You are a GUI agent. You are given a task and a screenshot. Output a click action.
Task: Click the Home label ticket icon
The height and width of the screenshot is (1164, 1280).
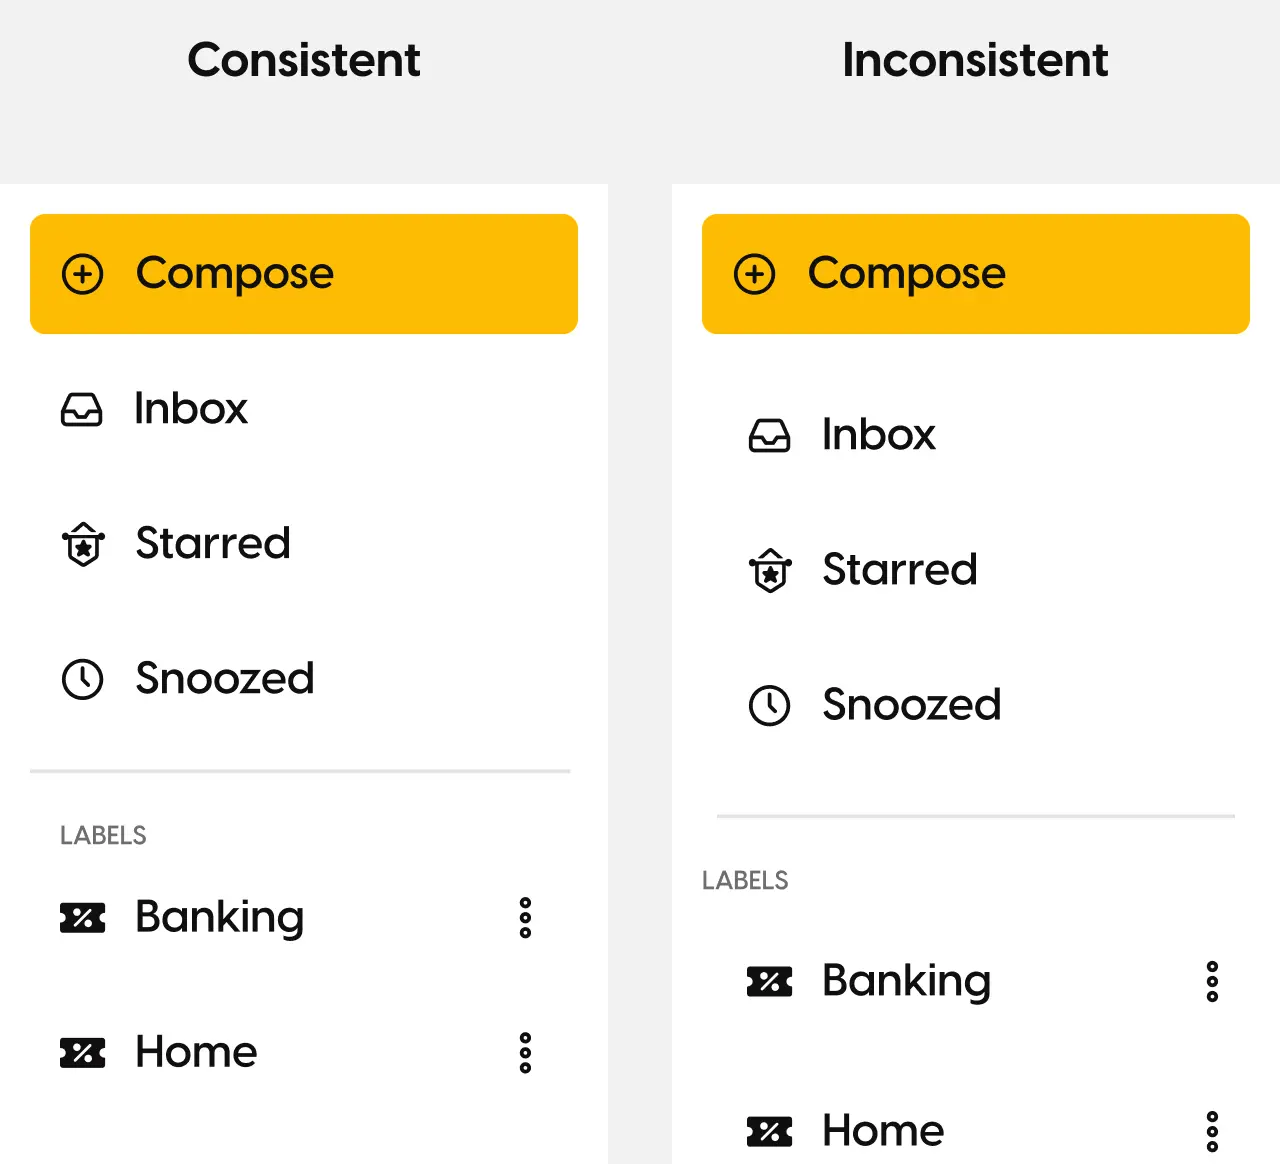click(x=83, y=1052)
